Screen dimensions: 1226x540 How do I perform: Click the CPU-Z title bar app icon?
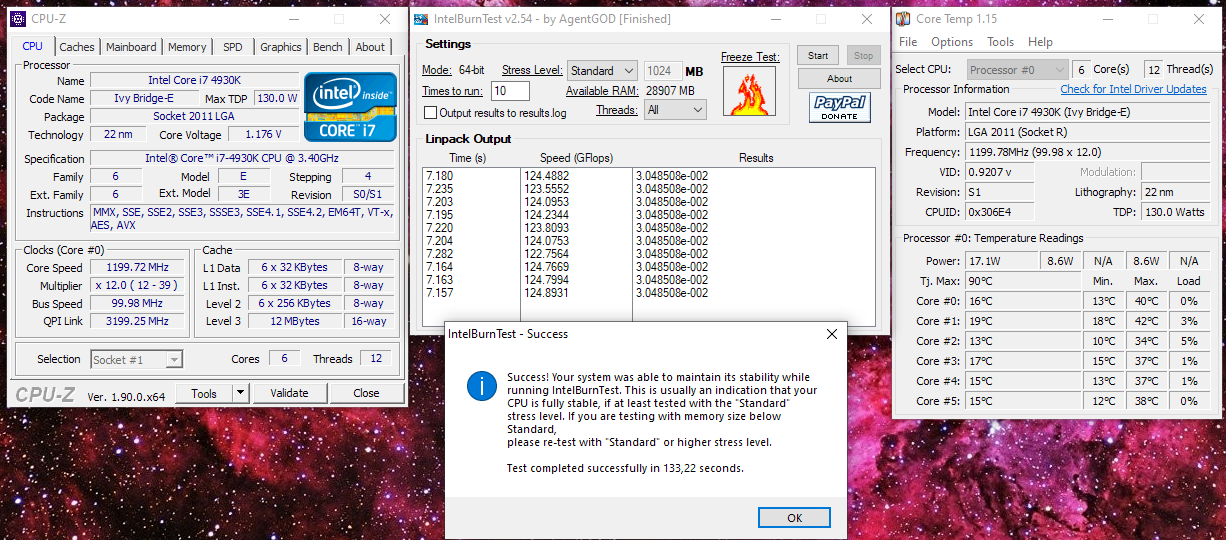(18, 19)
